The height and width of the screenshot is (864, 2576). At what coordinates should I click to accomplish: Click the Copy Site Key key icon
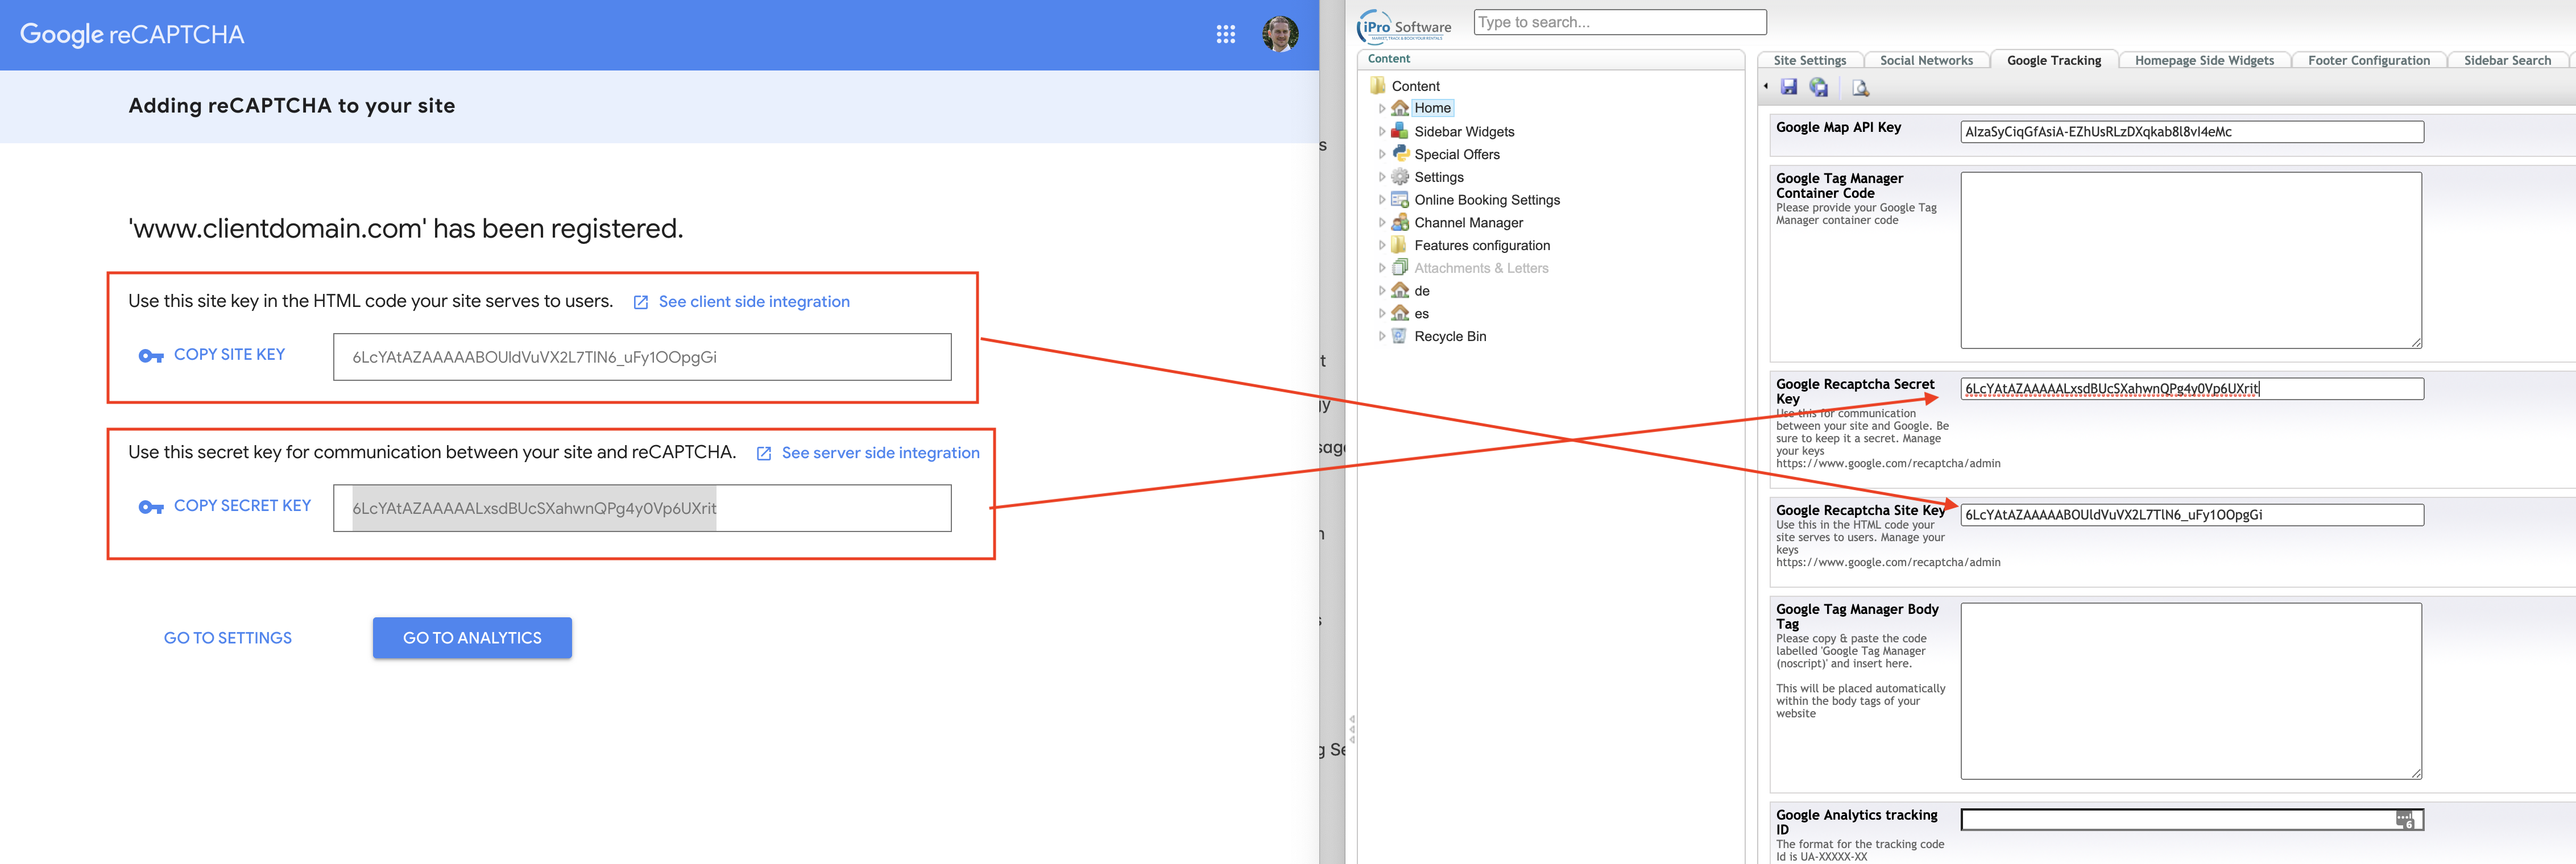[151, 356]
